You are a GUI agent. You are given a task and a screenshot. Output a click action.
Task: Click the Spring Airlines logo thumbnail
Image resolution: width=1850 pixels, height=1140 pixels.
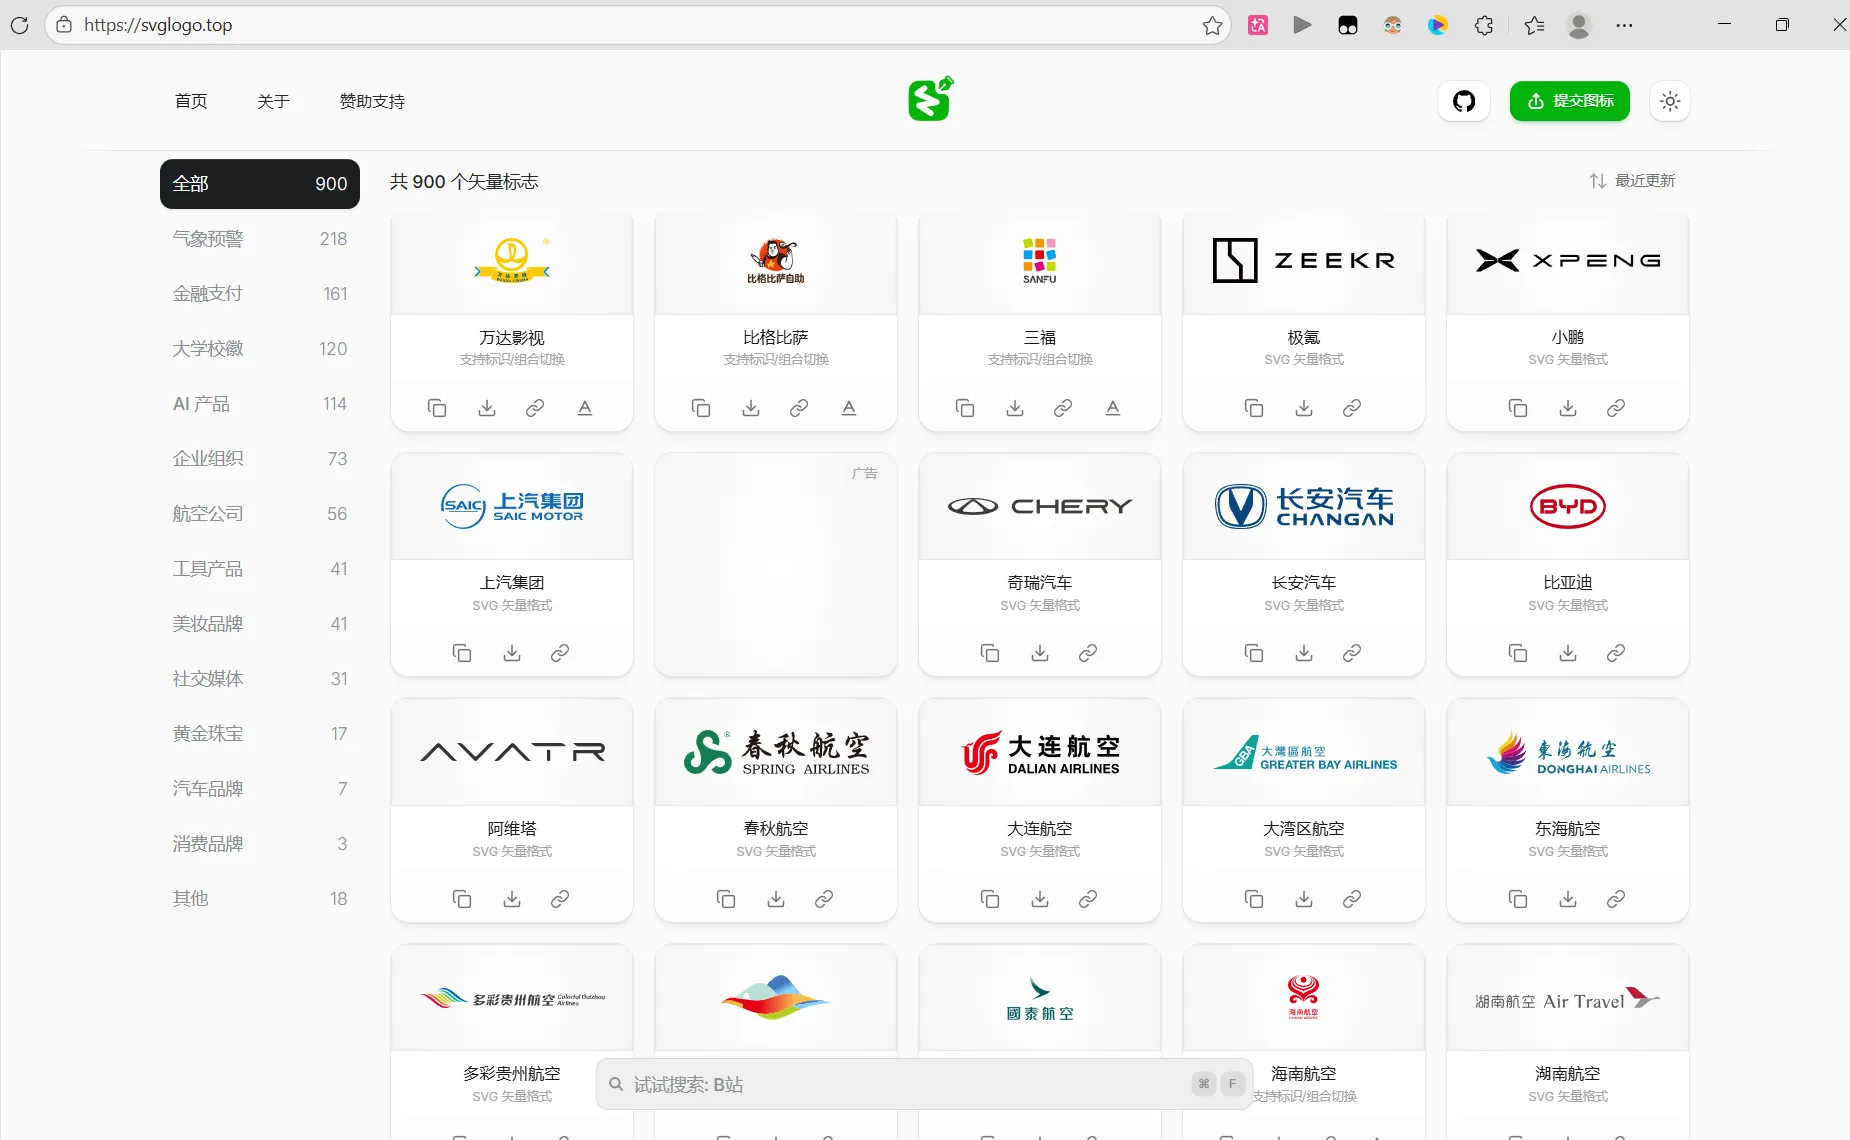(776, 752)
